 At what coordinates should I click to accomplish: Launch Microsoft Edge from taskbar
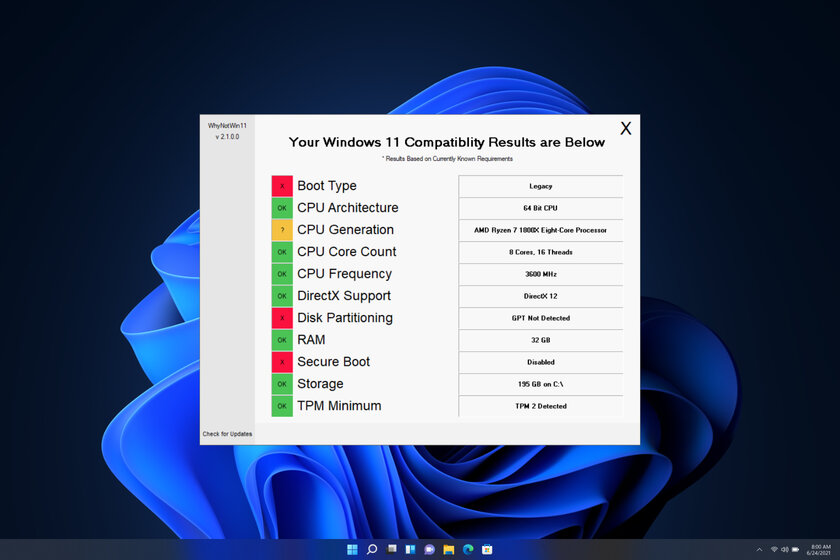point(468,549)
